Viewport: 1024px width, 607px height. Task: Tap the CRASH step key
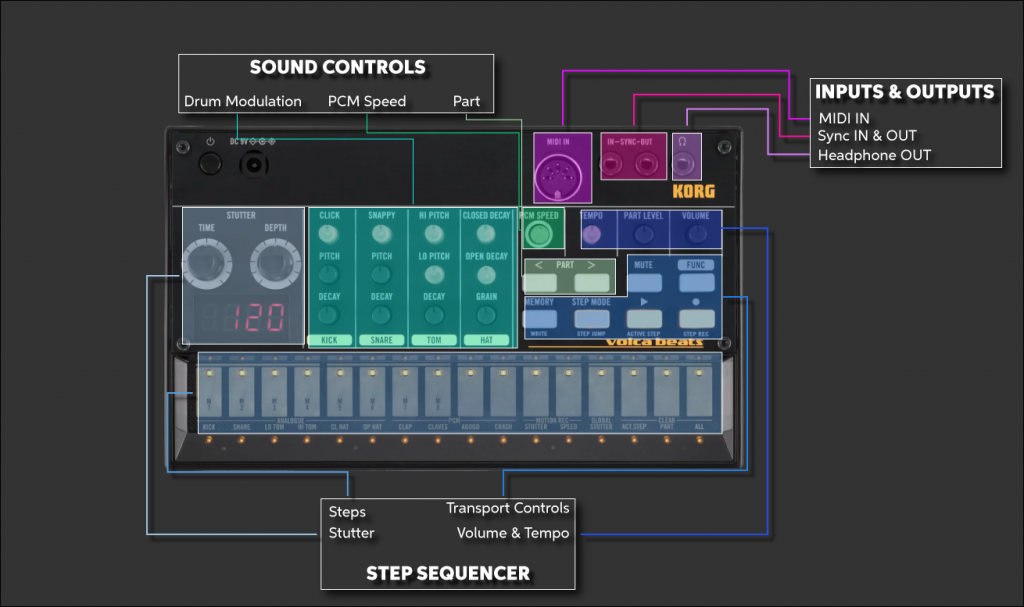(x=503, y=392)
